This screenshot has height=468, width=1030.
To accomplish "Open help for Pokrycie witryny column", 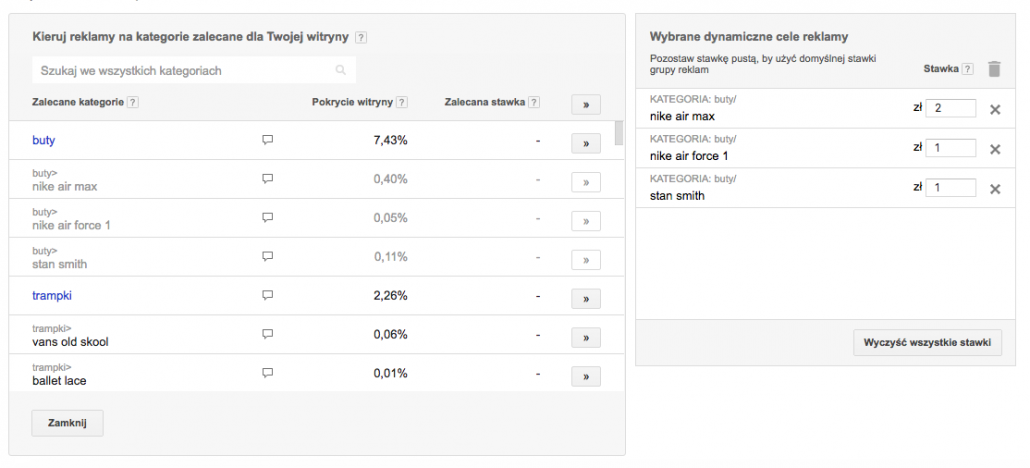I will [x=402, y=102].
